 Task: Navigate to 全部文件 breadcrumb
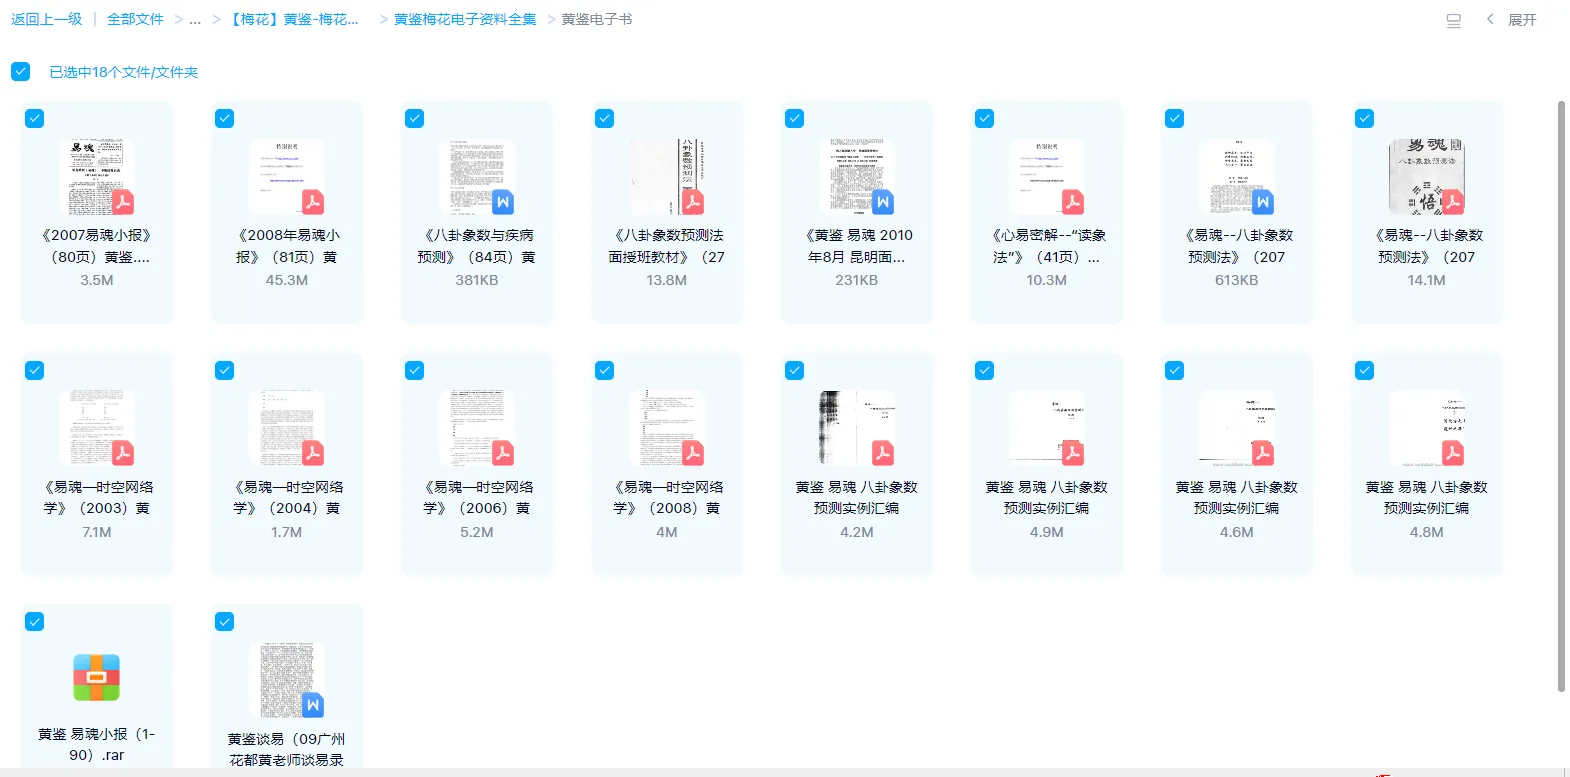135,19
